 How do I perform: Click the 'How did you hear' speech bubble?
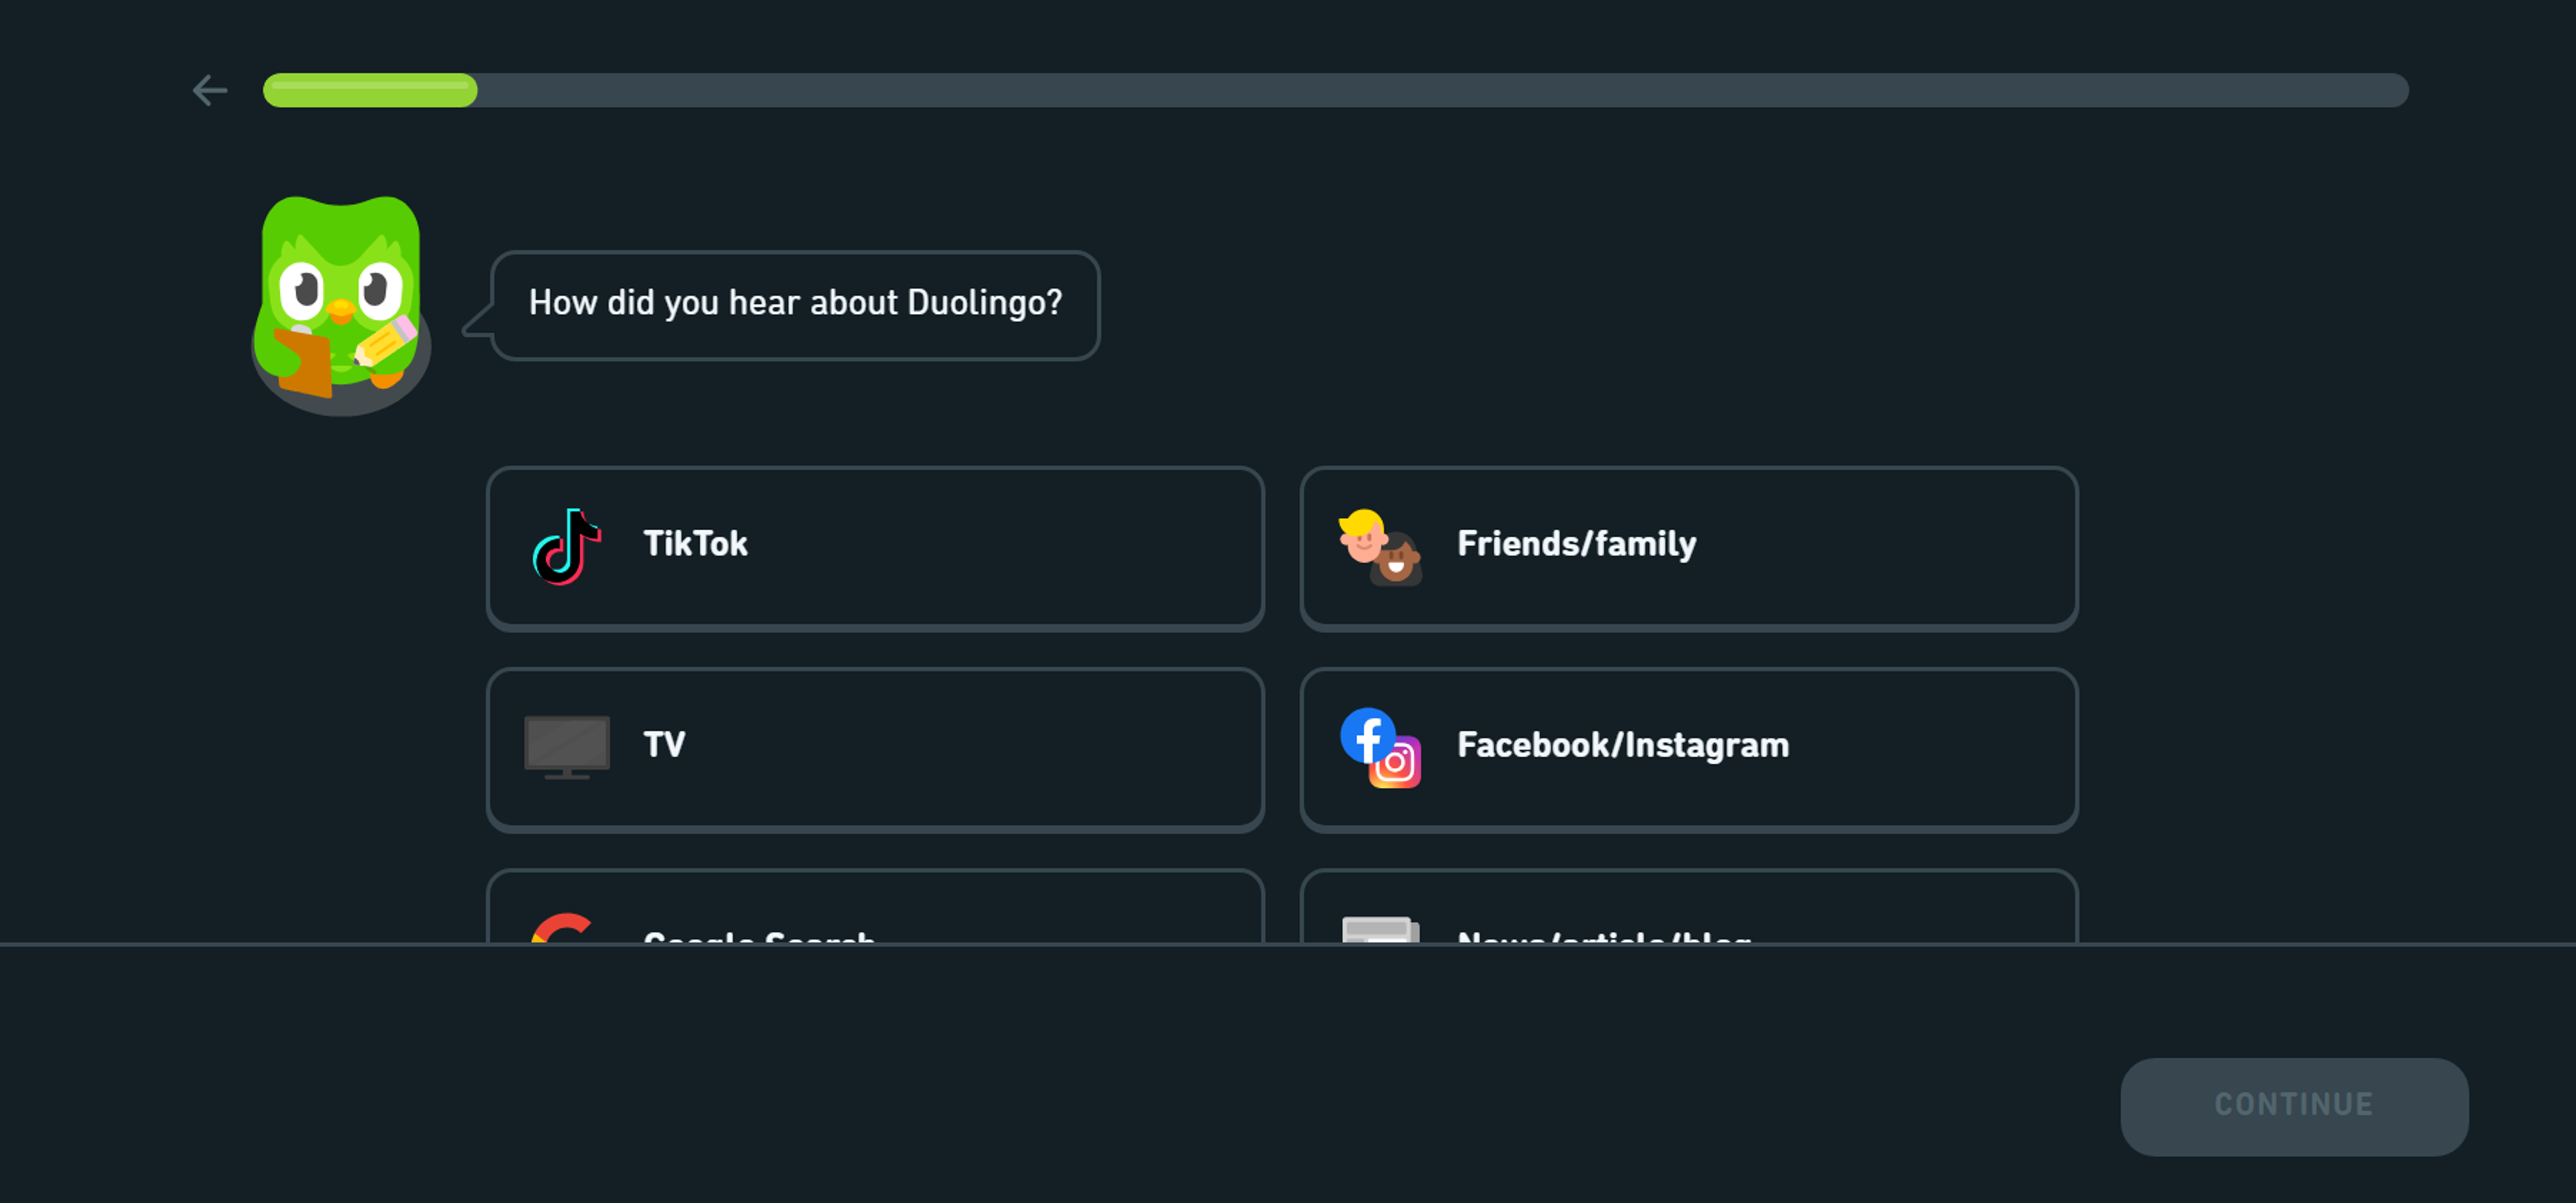(795, 304)
